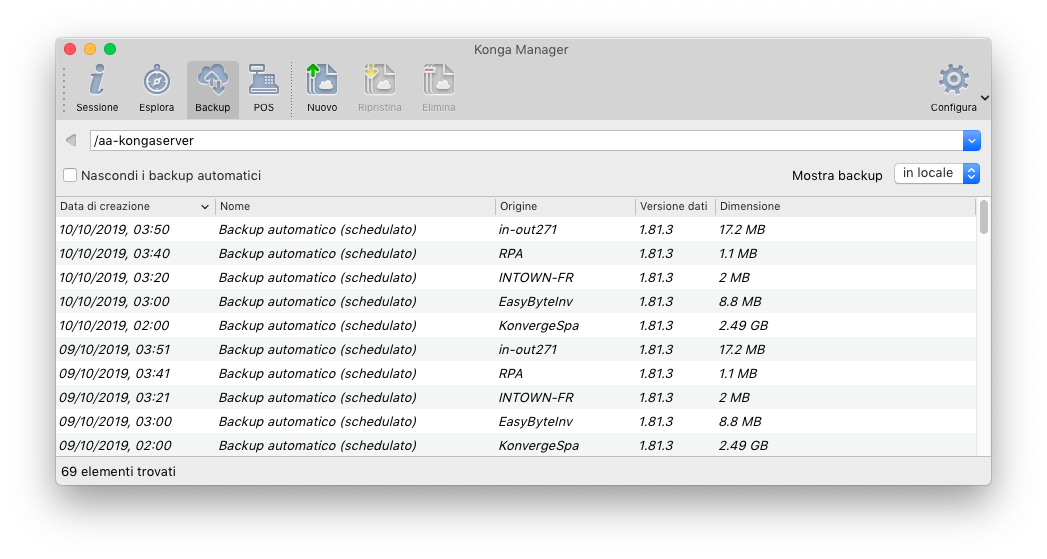This screenshot has height=559, width=1047.
Task: Select the backup dated 10/10/2019, 03:40
Action: point(515,253)
